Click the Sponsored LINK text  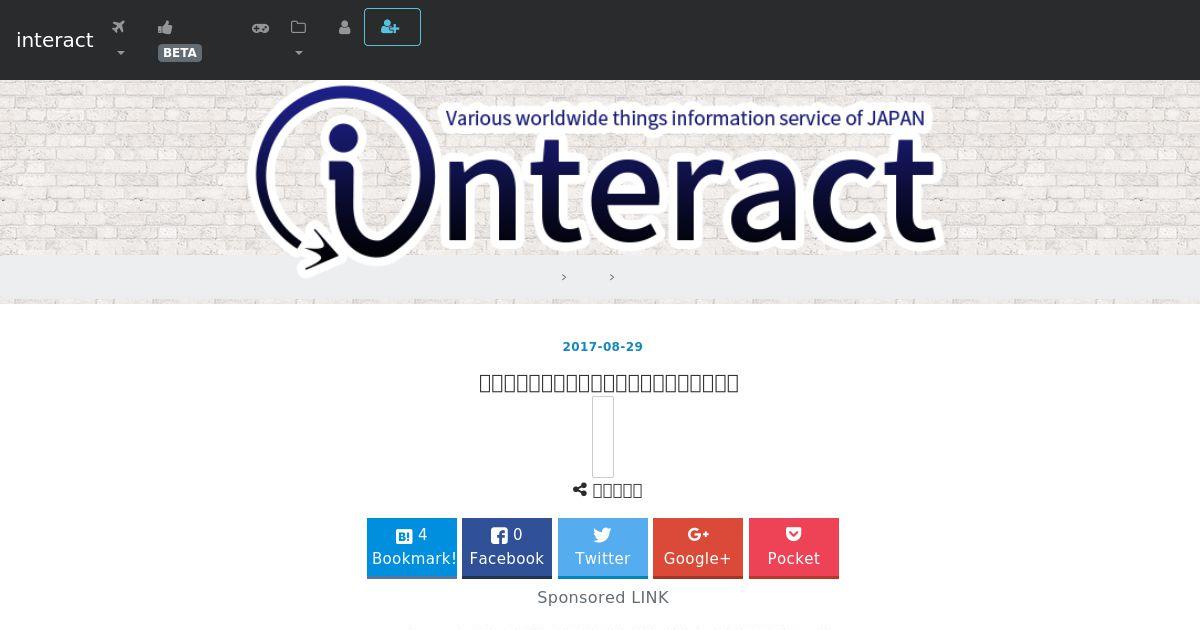point(603,598)
